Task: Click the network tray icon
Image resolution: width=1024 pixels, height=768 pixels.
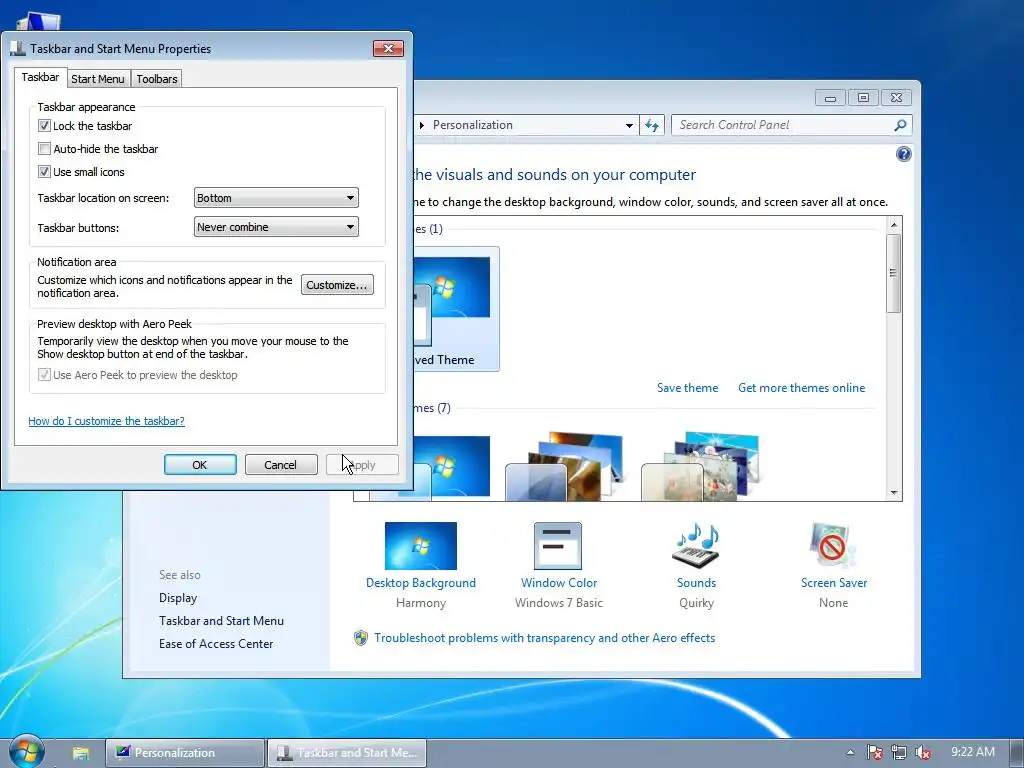Action: click(899, 753)
